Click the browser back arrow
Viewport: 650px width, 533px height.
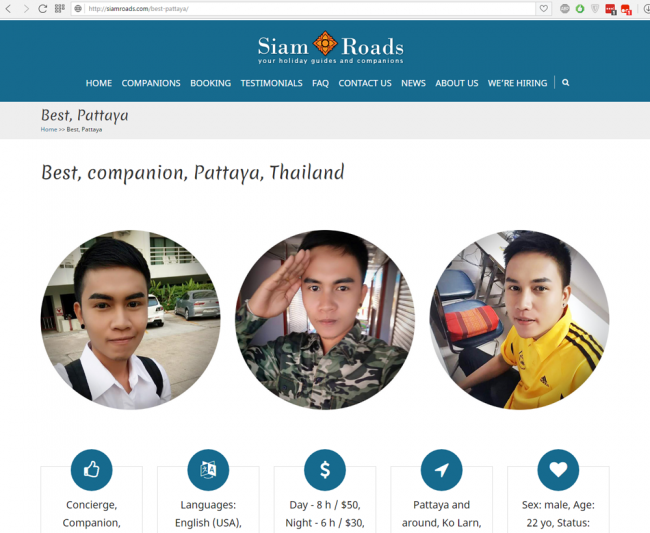click(8, 8)
